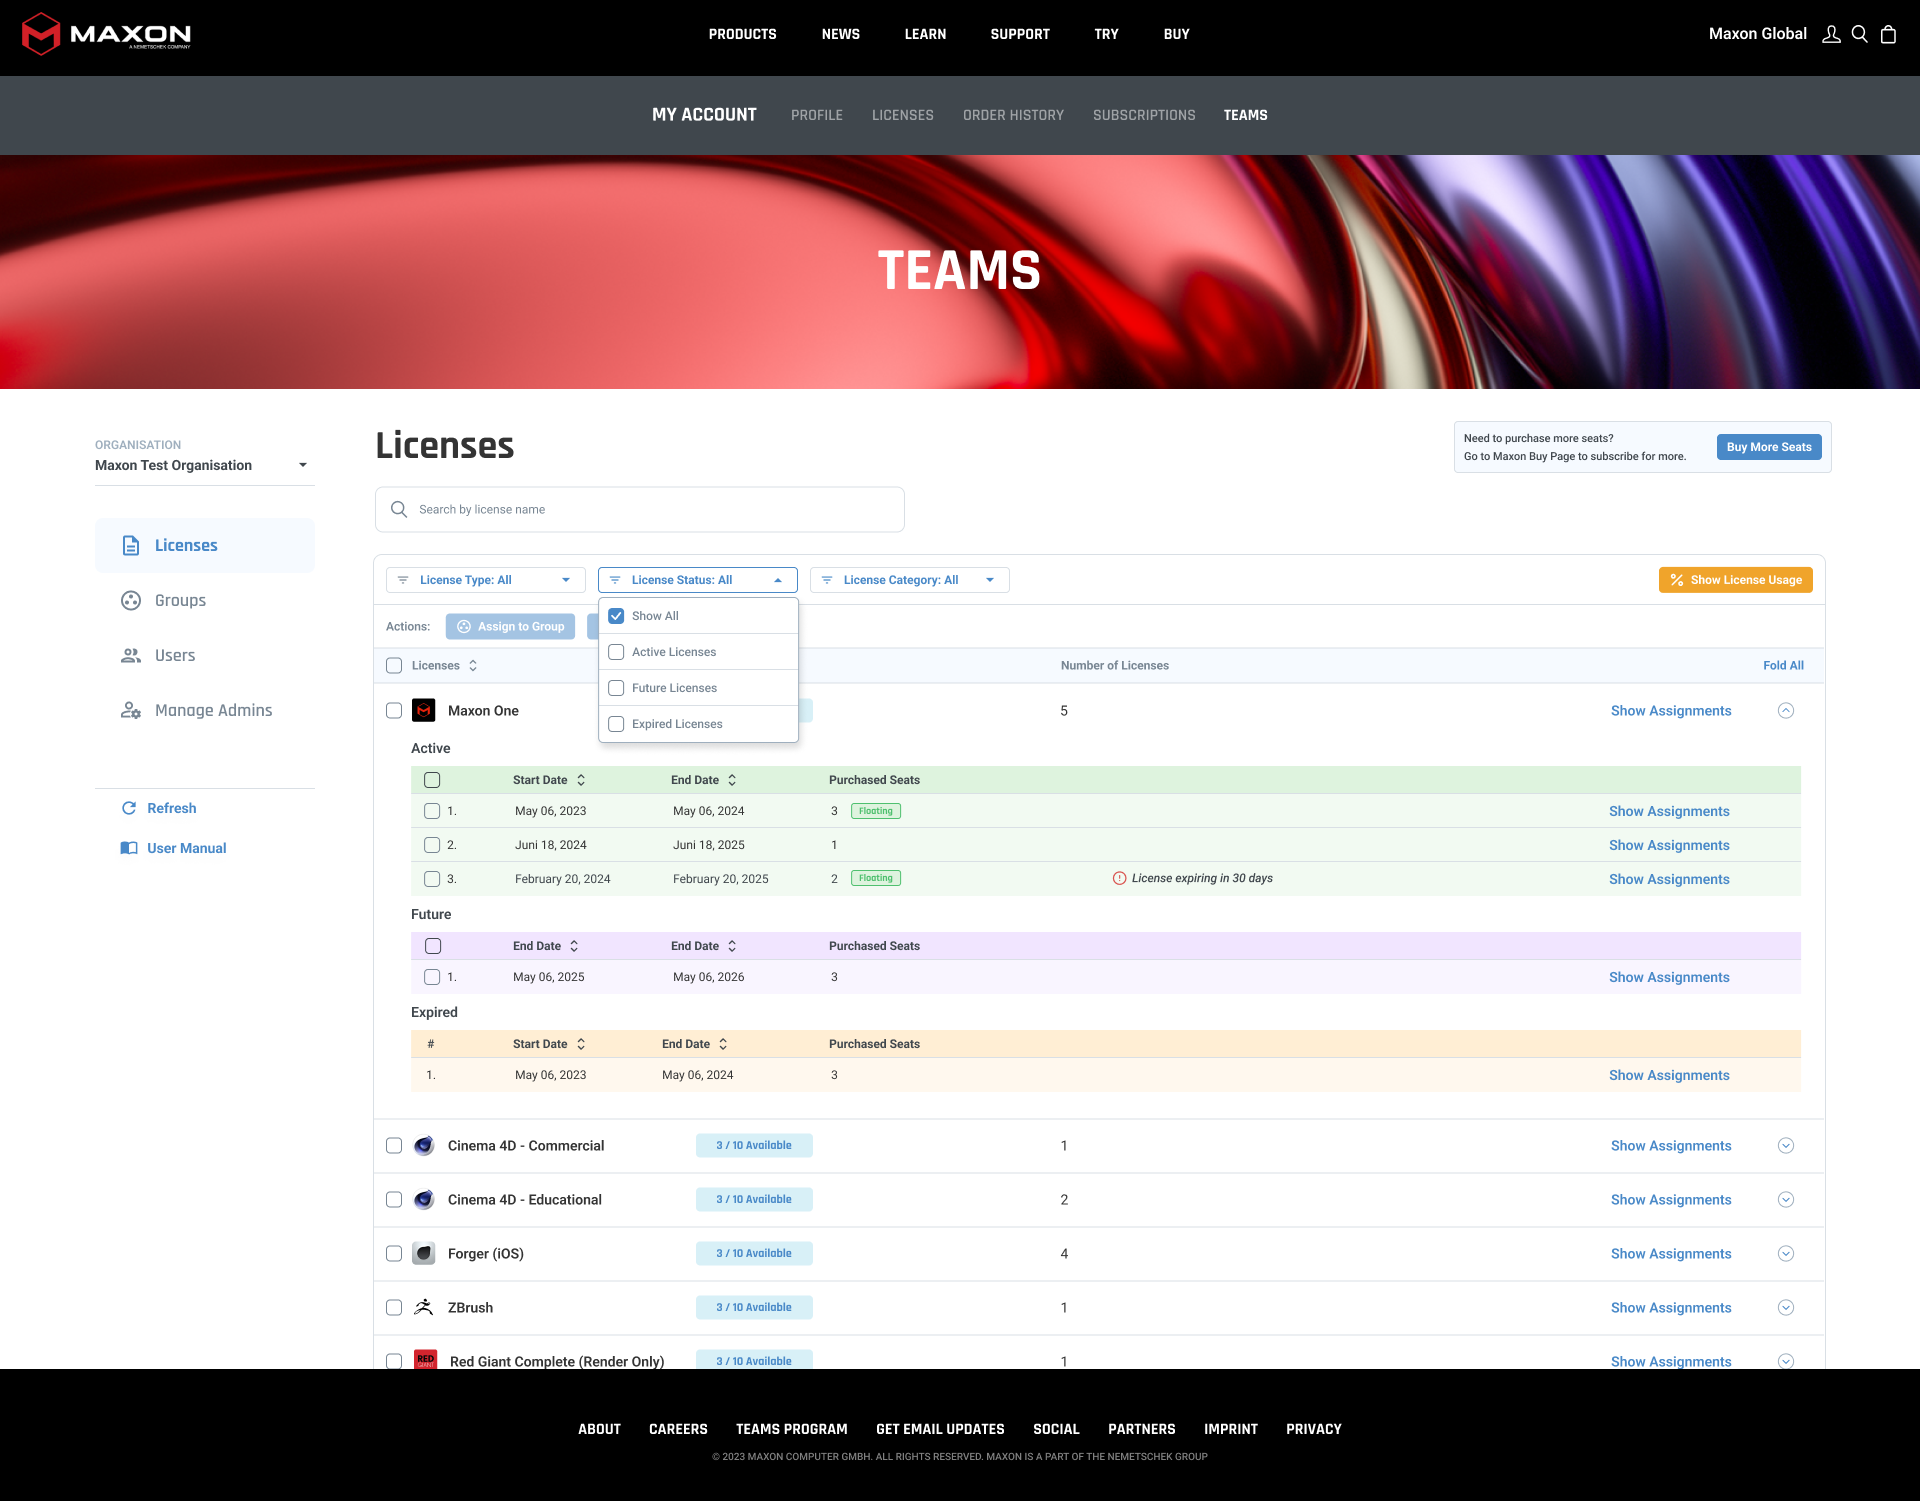Open the License Category: All dropdown
Image resolution: width=1920 pixels, height=1501 pixels.
(910, 580)
